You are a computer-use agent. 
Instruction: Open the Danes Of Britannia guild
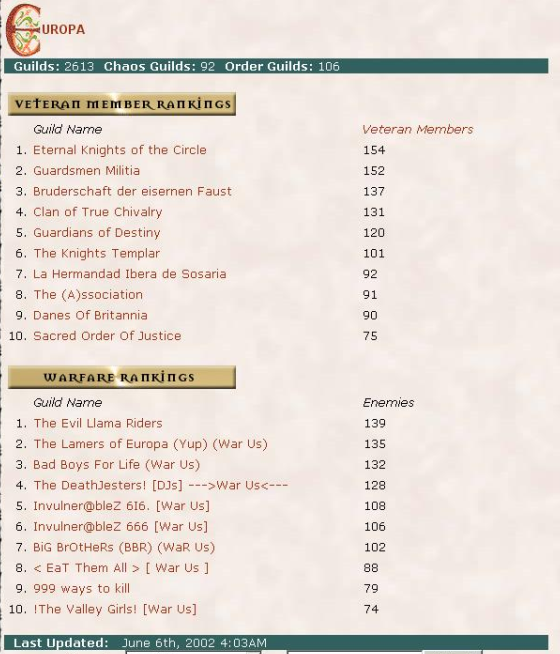pyautogui.click(x=90, y=315)
